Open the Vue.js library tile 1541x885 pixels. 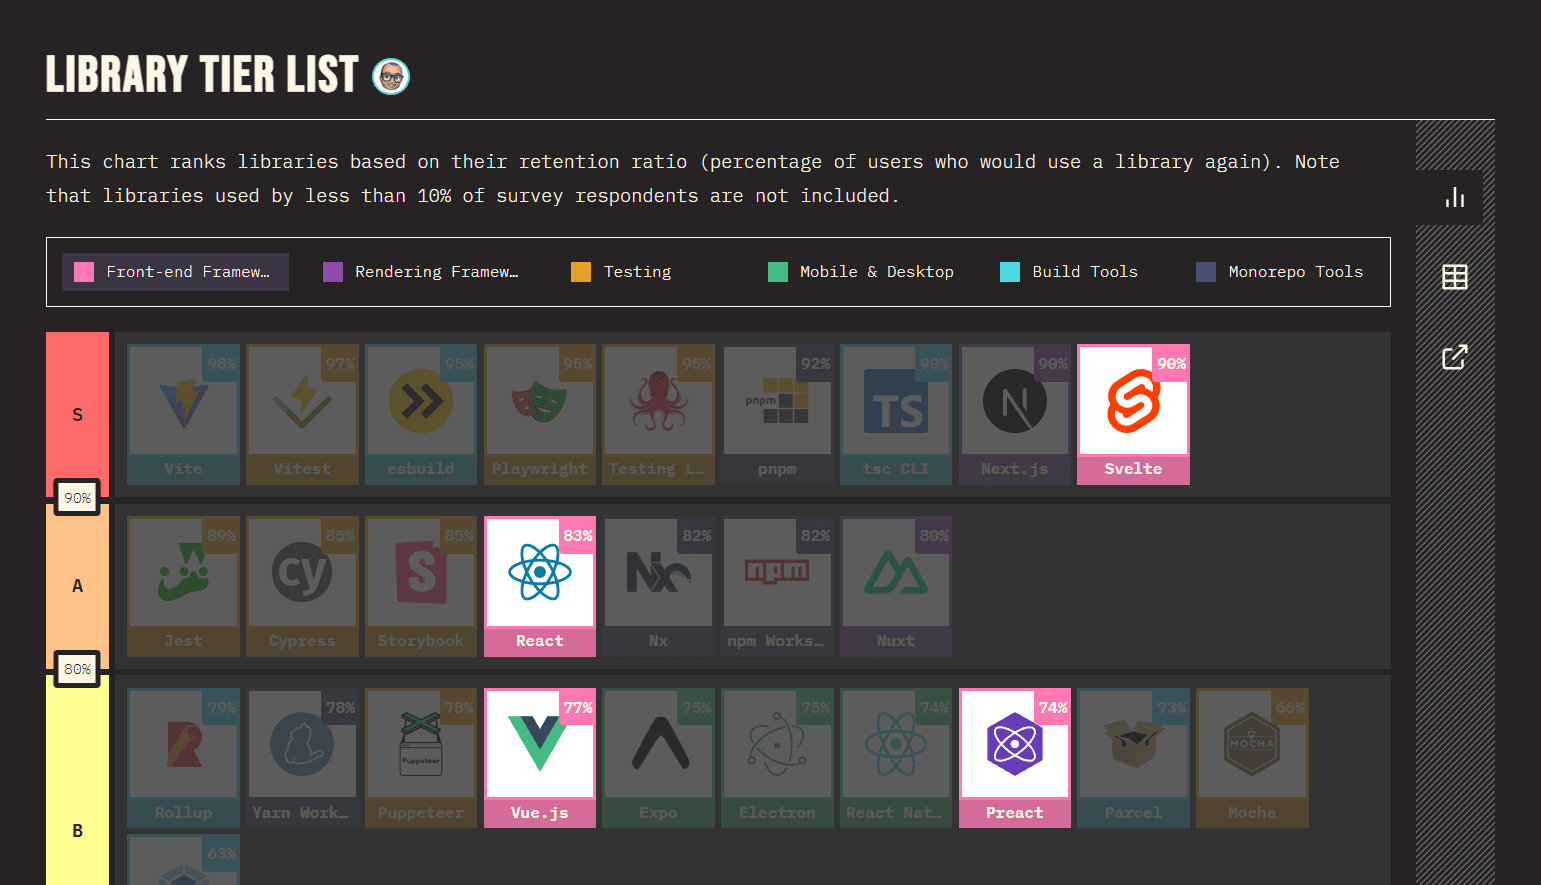click(x=540, y=758)
